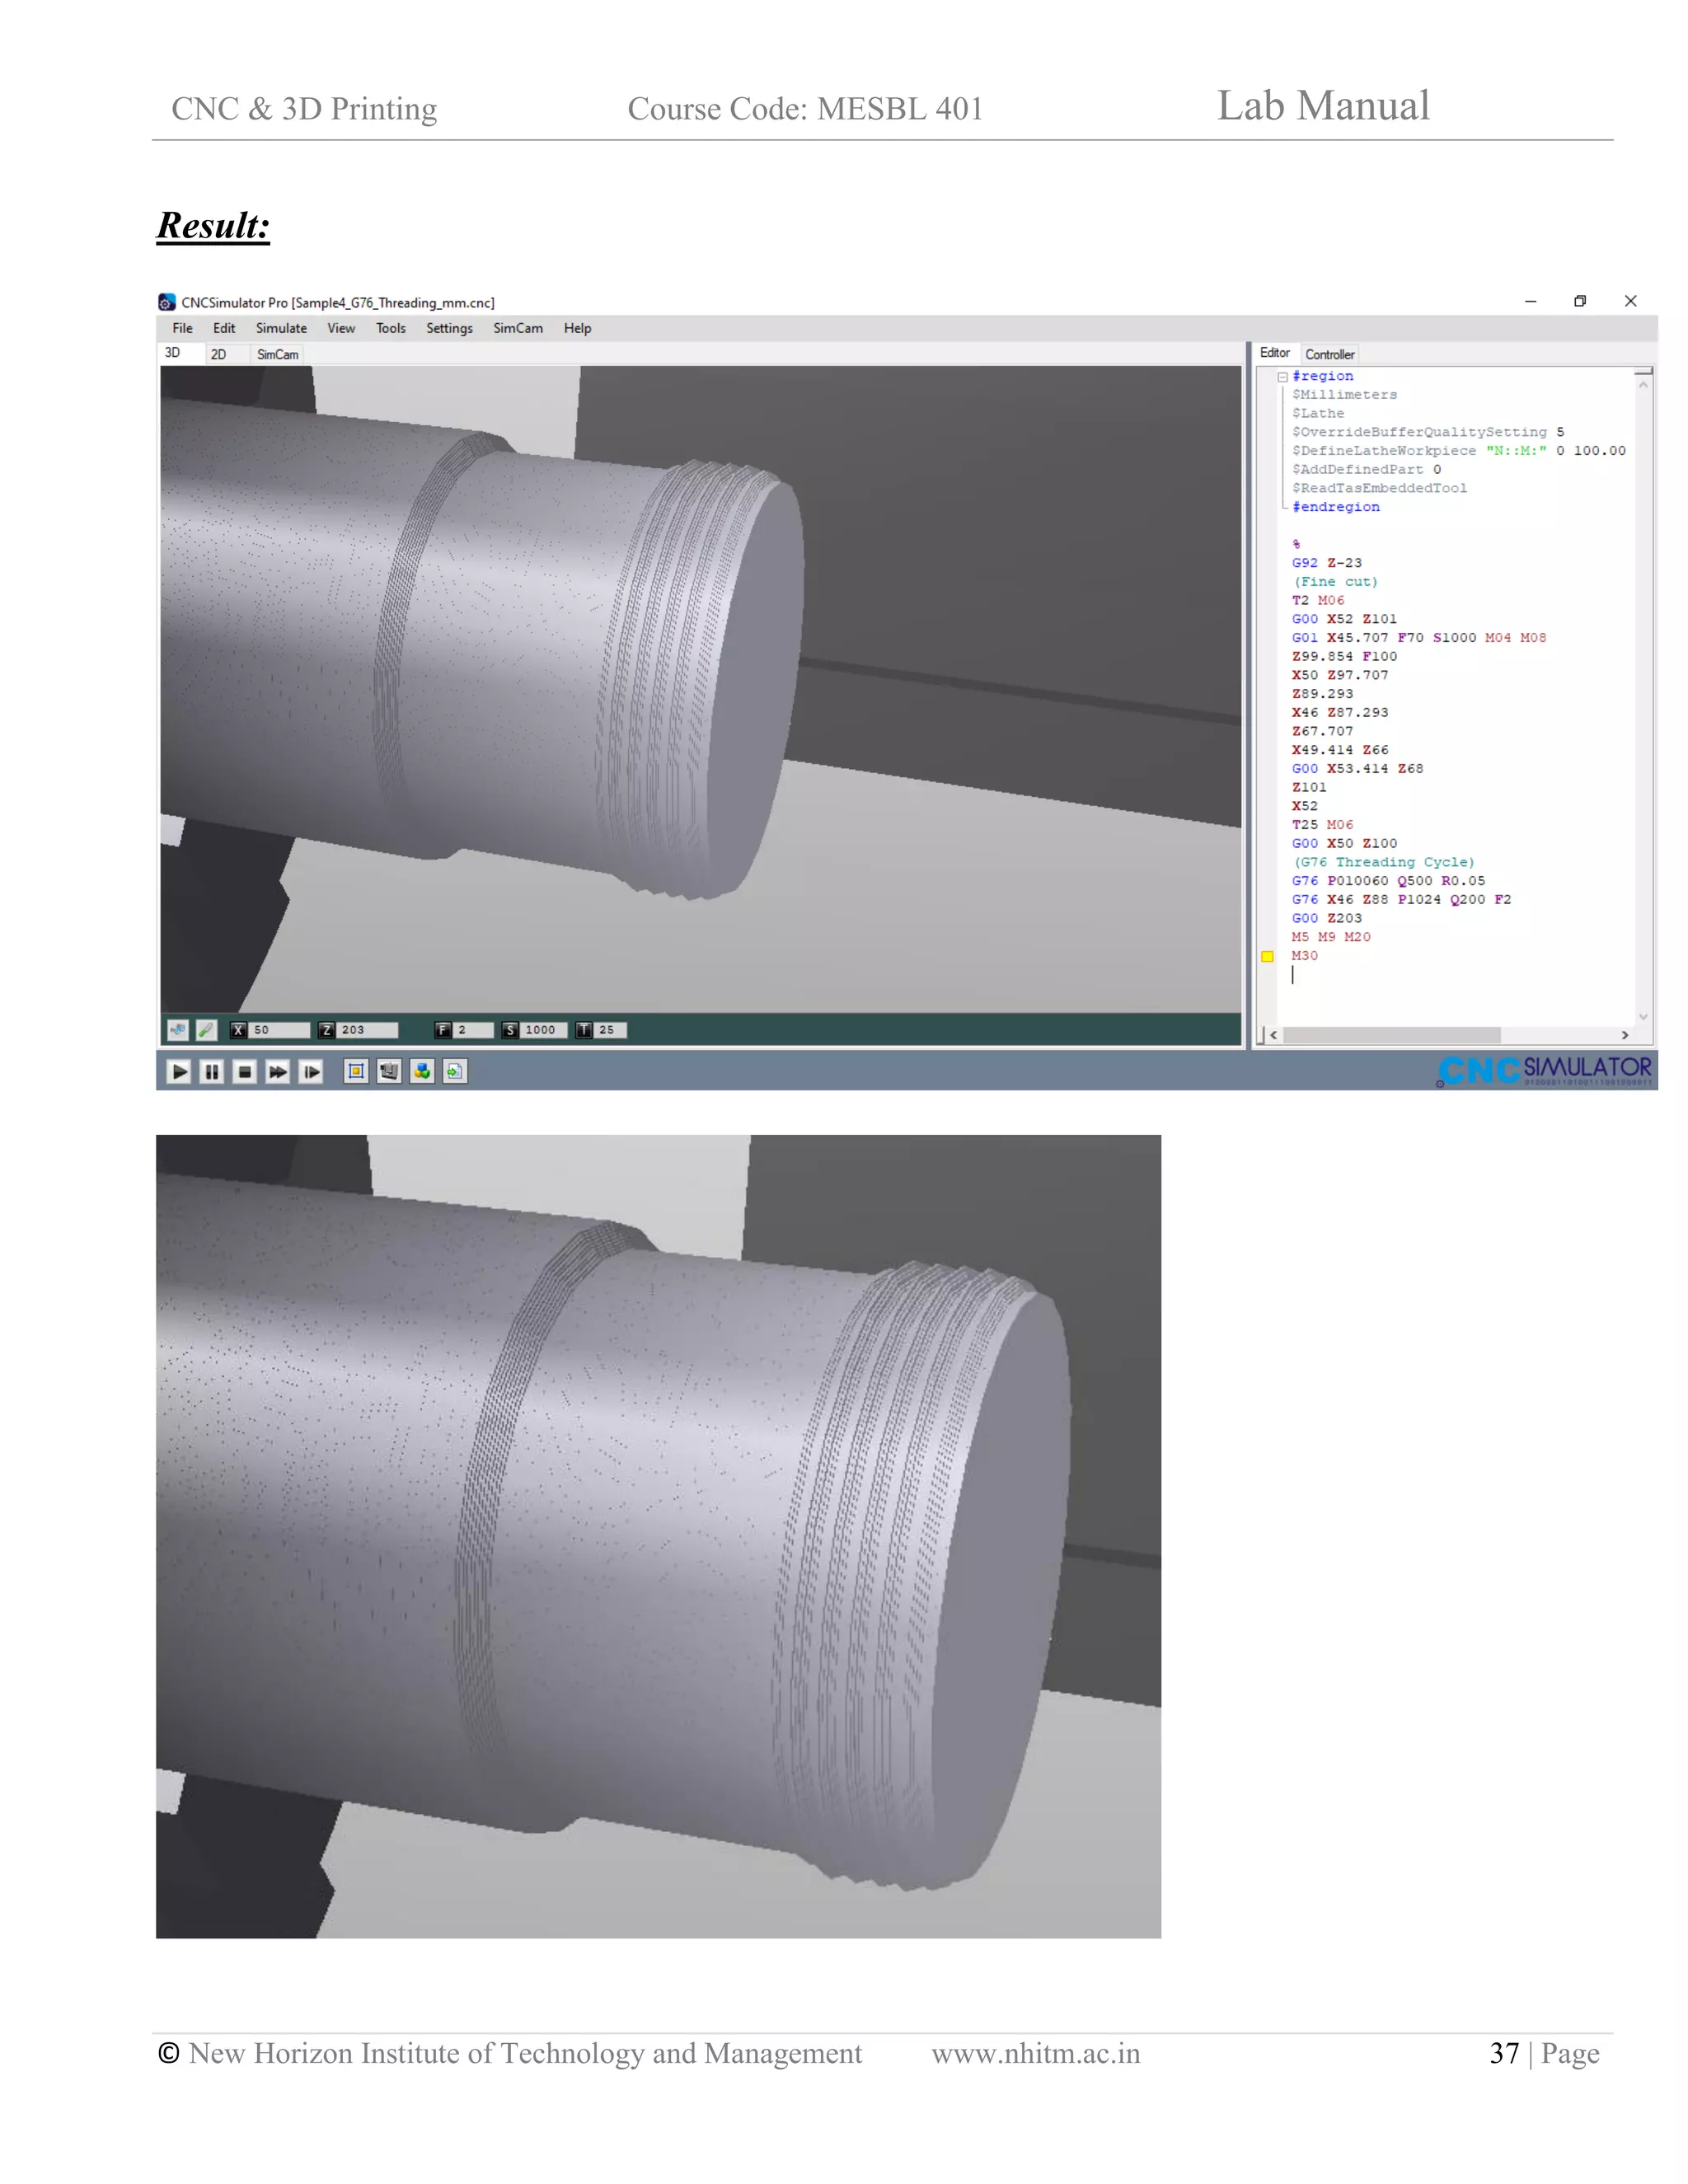Click the T tool number label icon
This screenshot has width=1688, height=2184.
click(584, 1030)
